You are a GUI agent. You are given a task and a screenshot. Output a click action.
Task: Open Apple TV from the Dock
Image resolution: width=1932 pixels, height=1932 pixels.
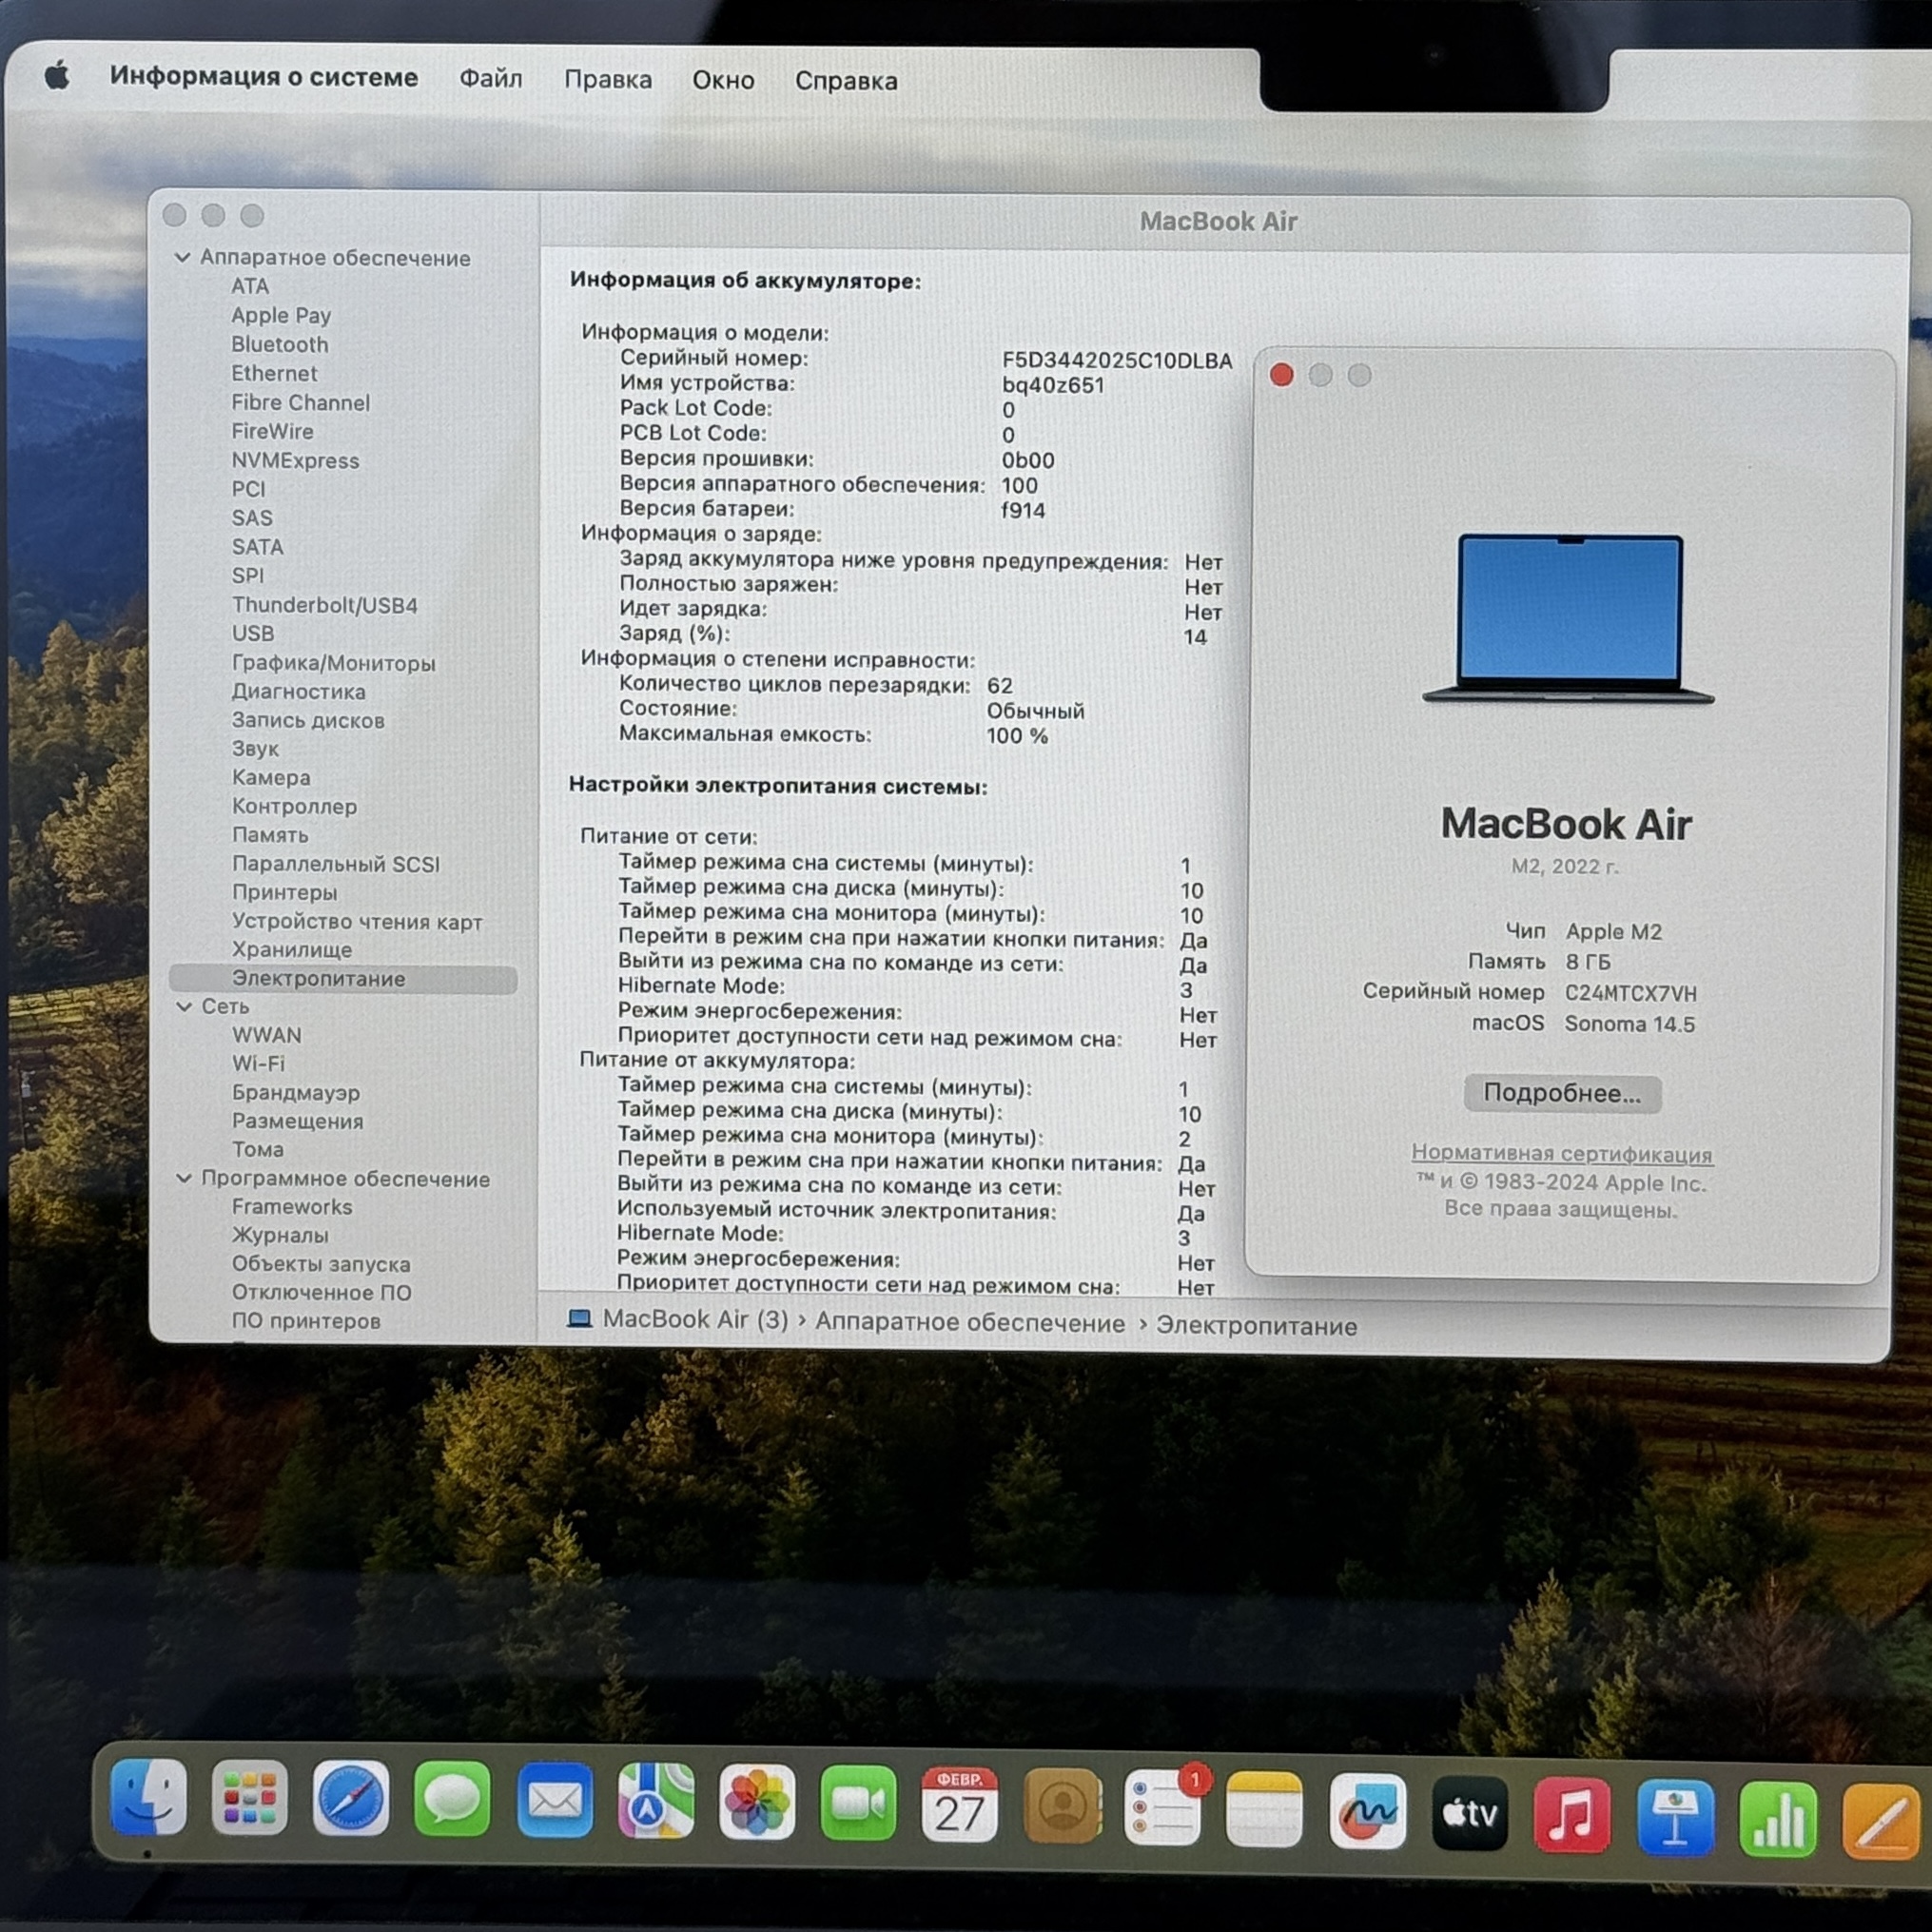(x=1469, y=1813)
